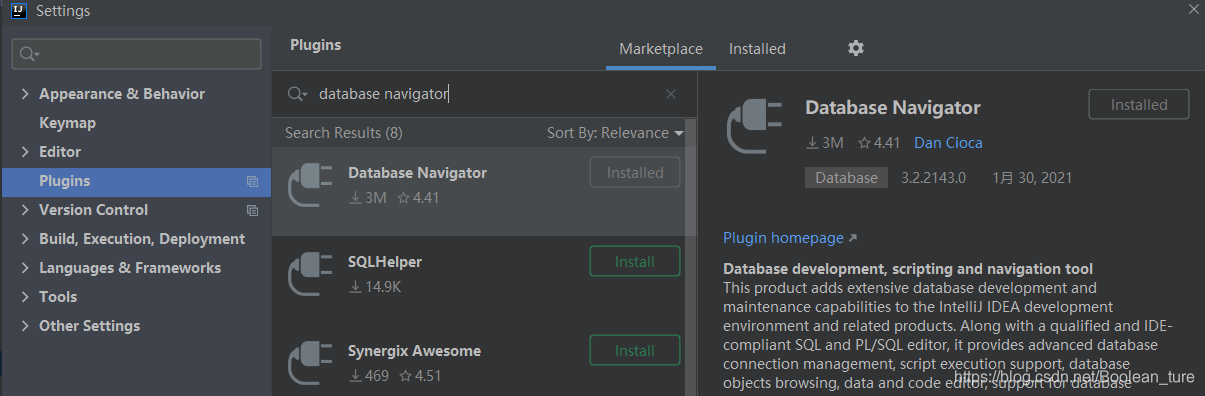Open the Sort By: Relevance dropdown
1205x396 pixels.
(615, 133)
